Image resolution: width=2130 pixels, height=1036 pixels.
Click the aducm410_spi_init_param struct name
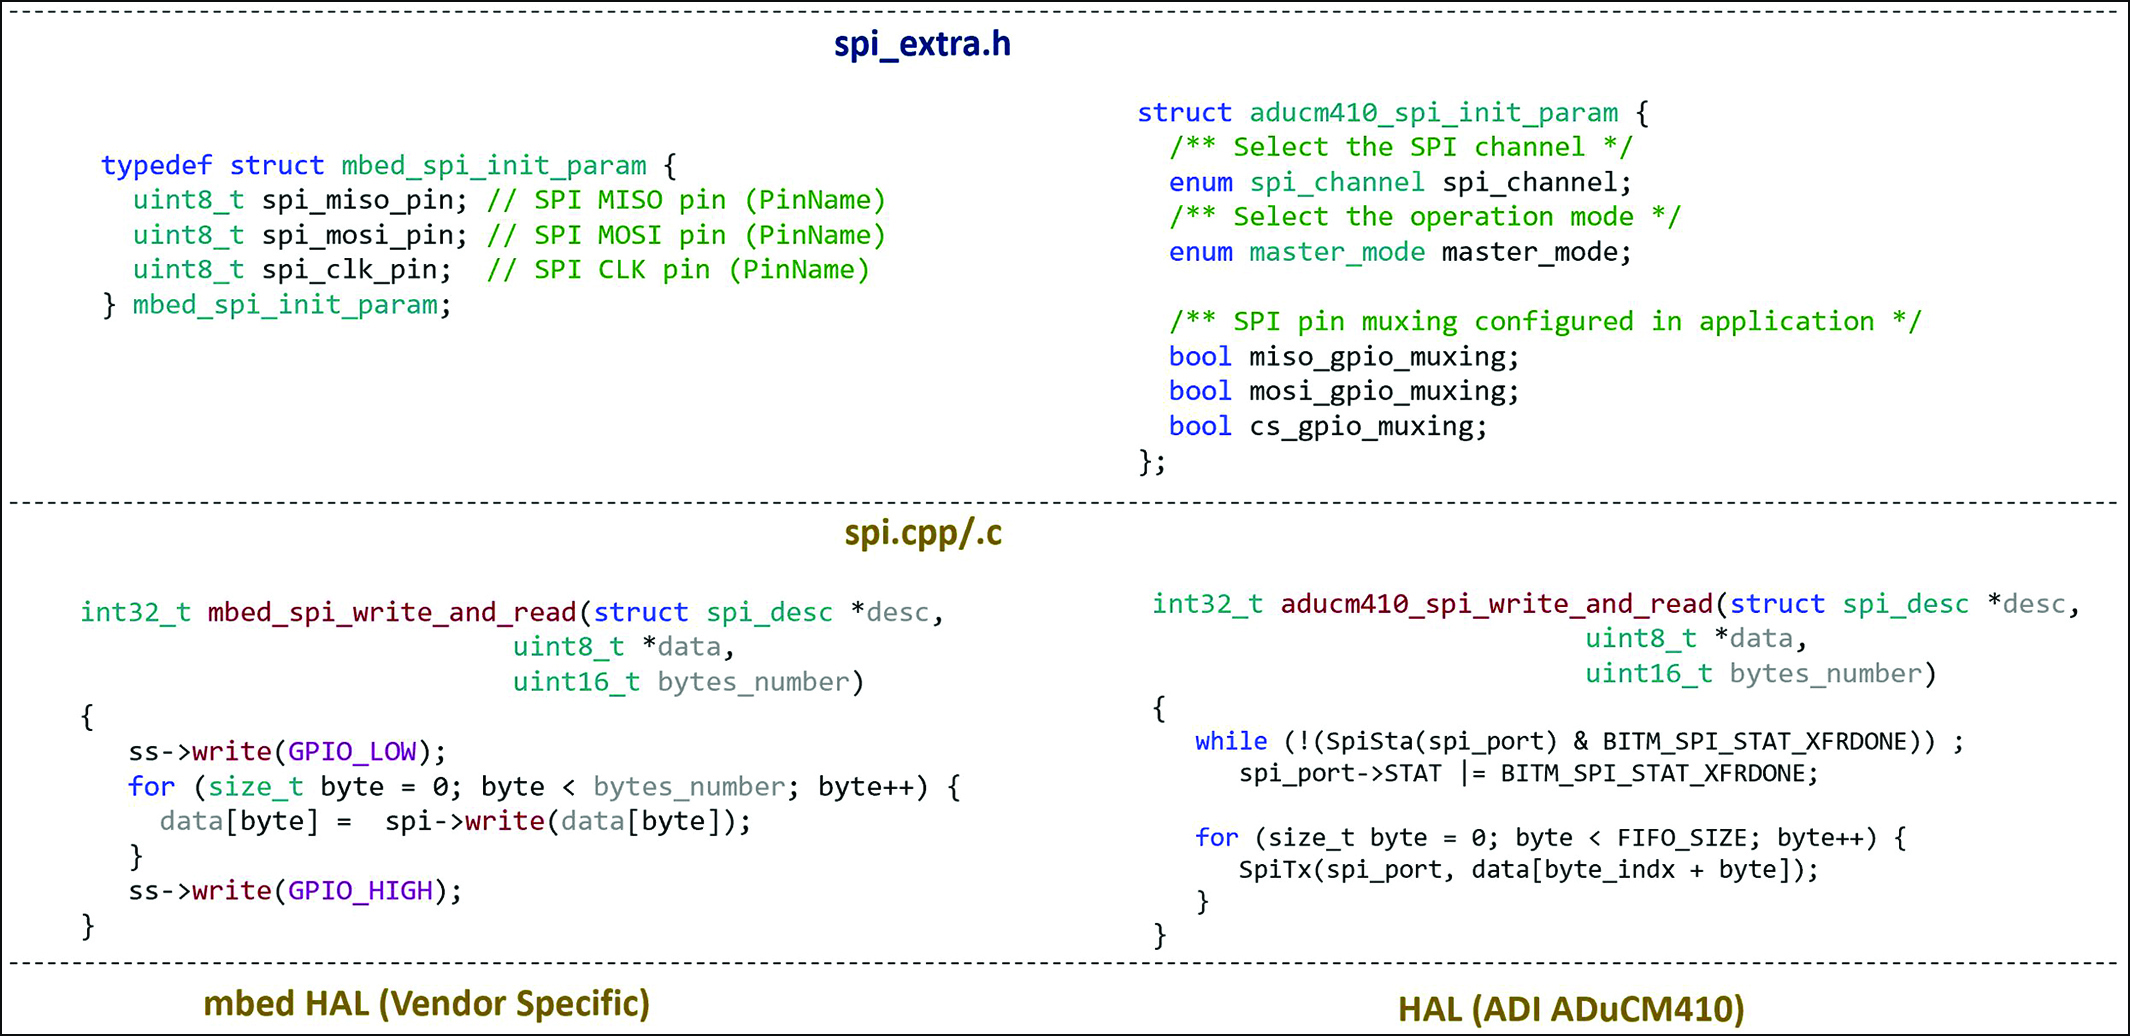click(1433, 113)
